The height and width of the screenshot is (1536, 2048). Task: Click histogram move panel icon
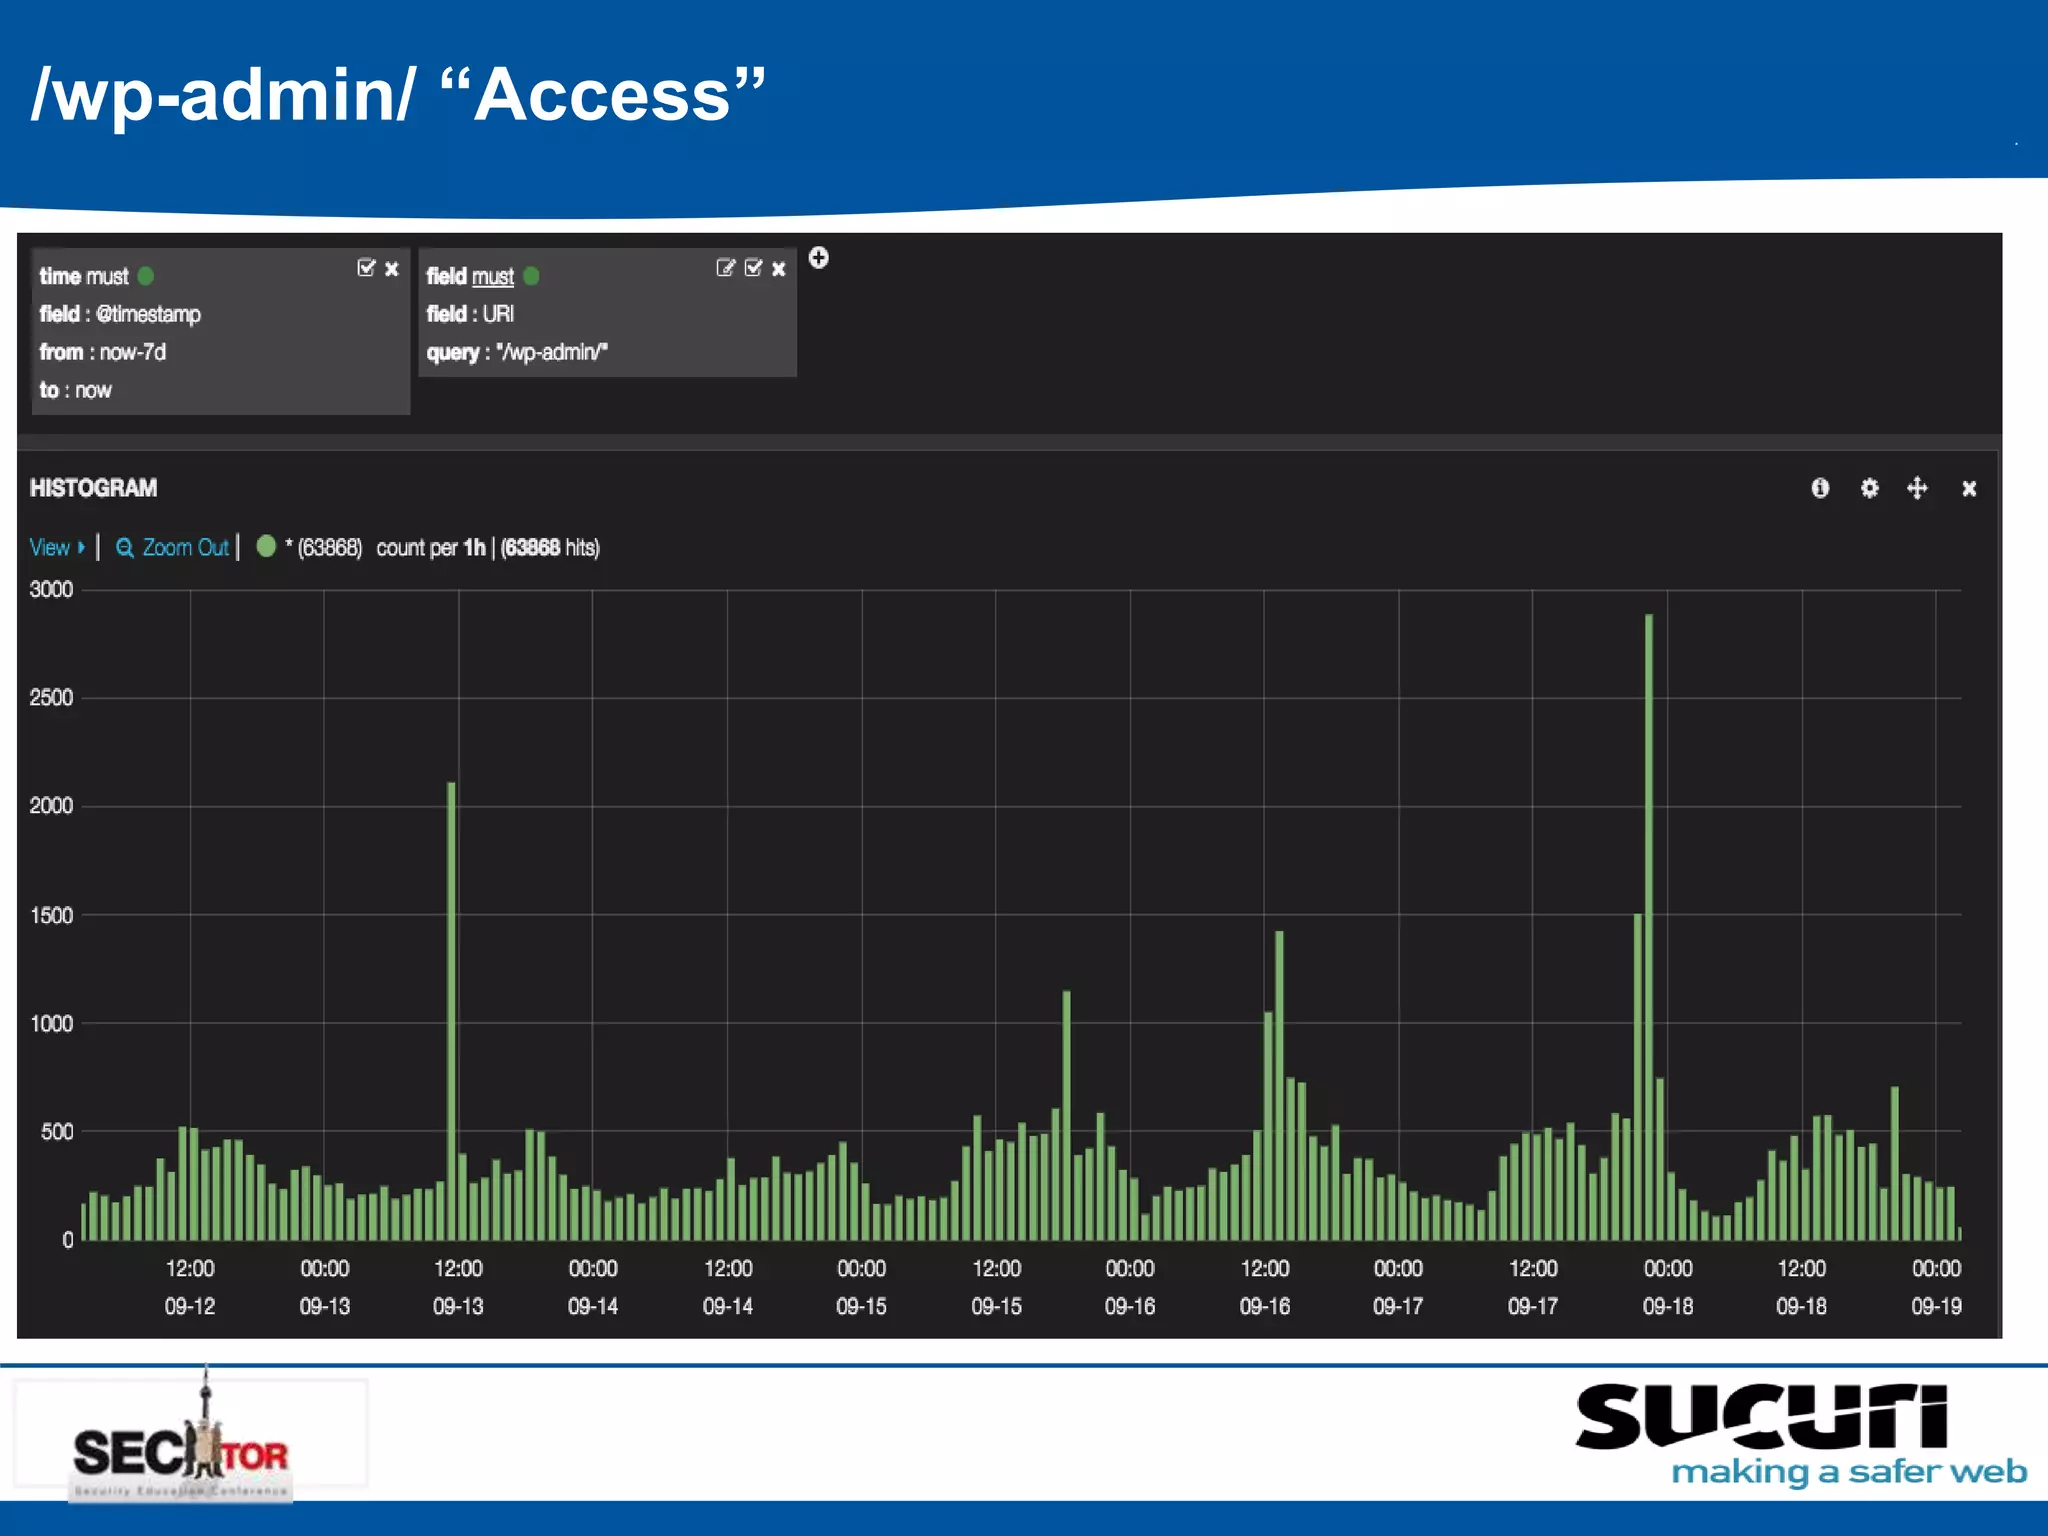[1917, 488]
